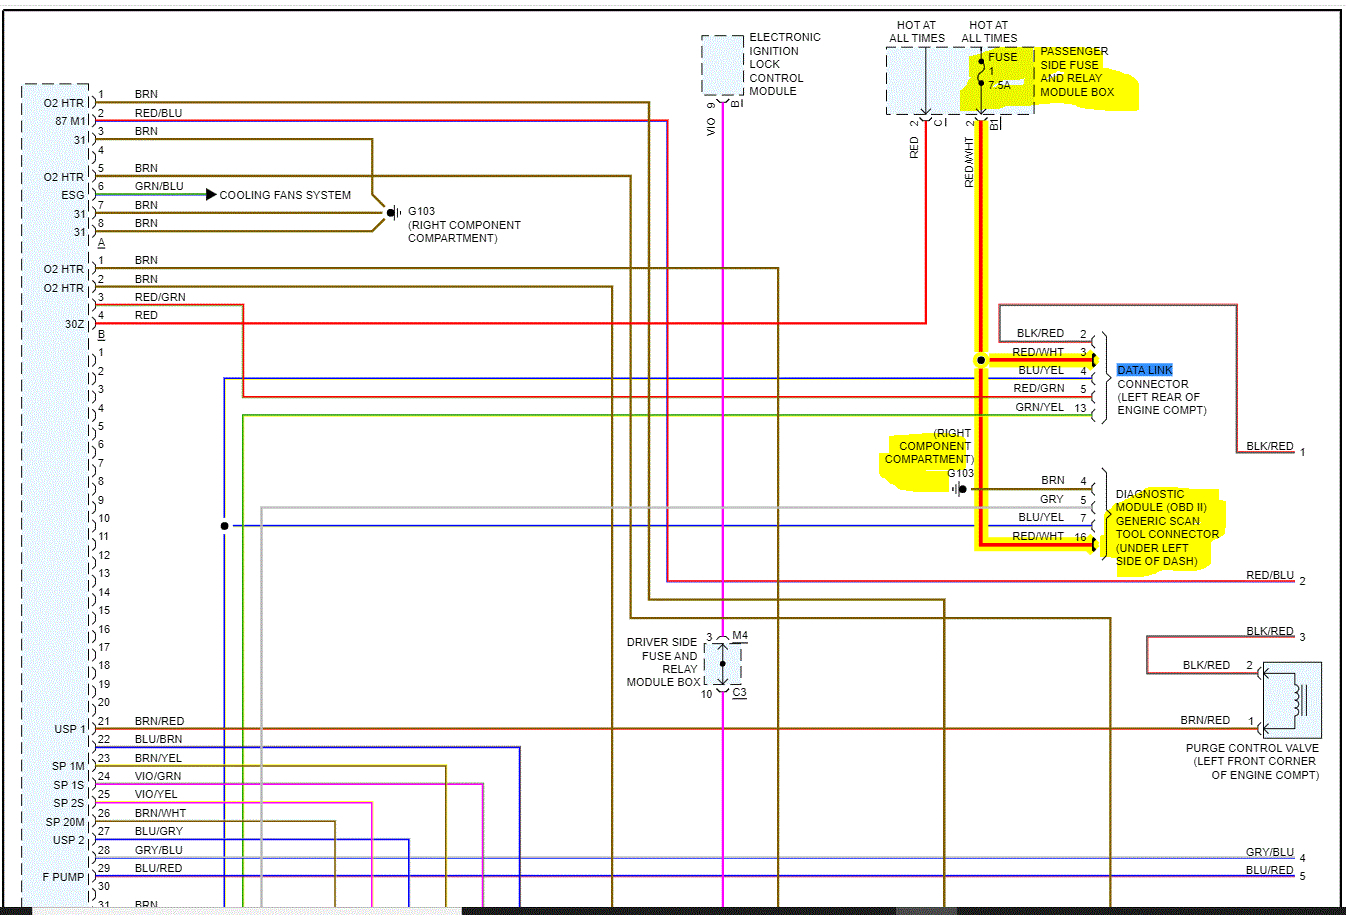Image resolution: width=1346 pixels, height=915 pixels.
Task: Click the BRN/RED label at pin 21
Action: [x=160, y=721]
